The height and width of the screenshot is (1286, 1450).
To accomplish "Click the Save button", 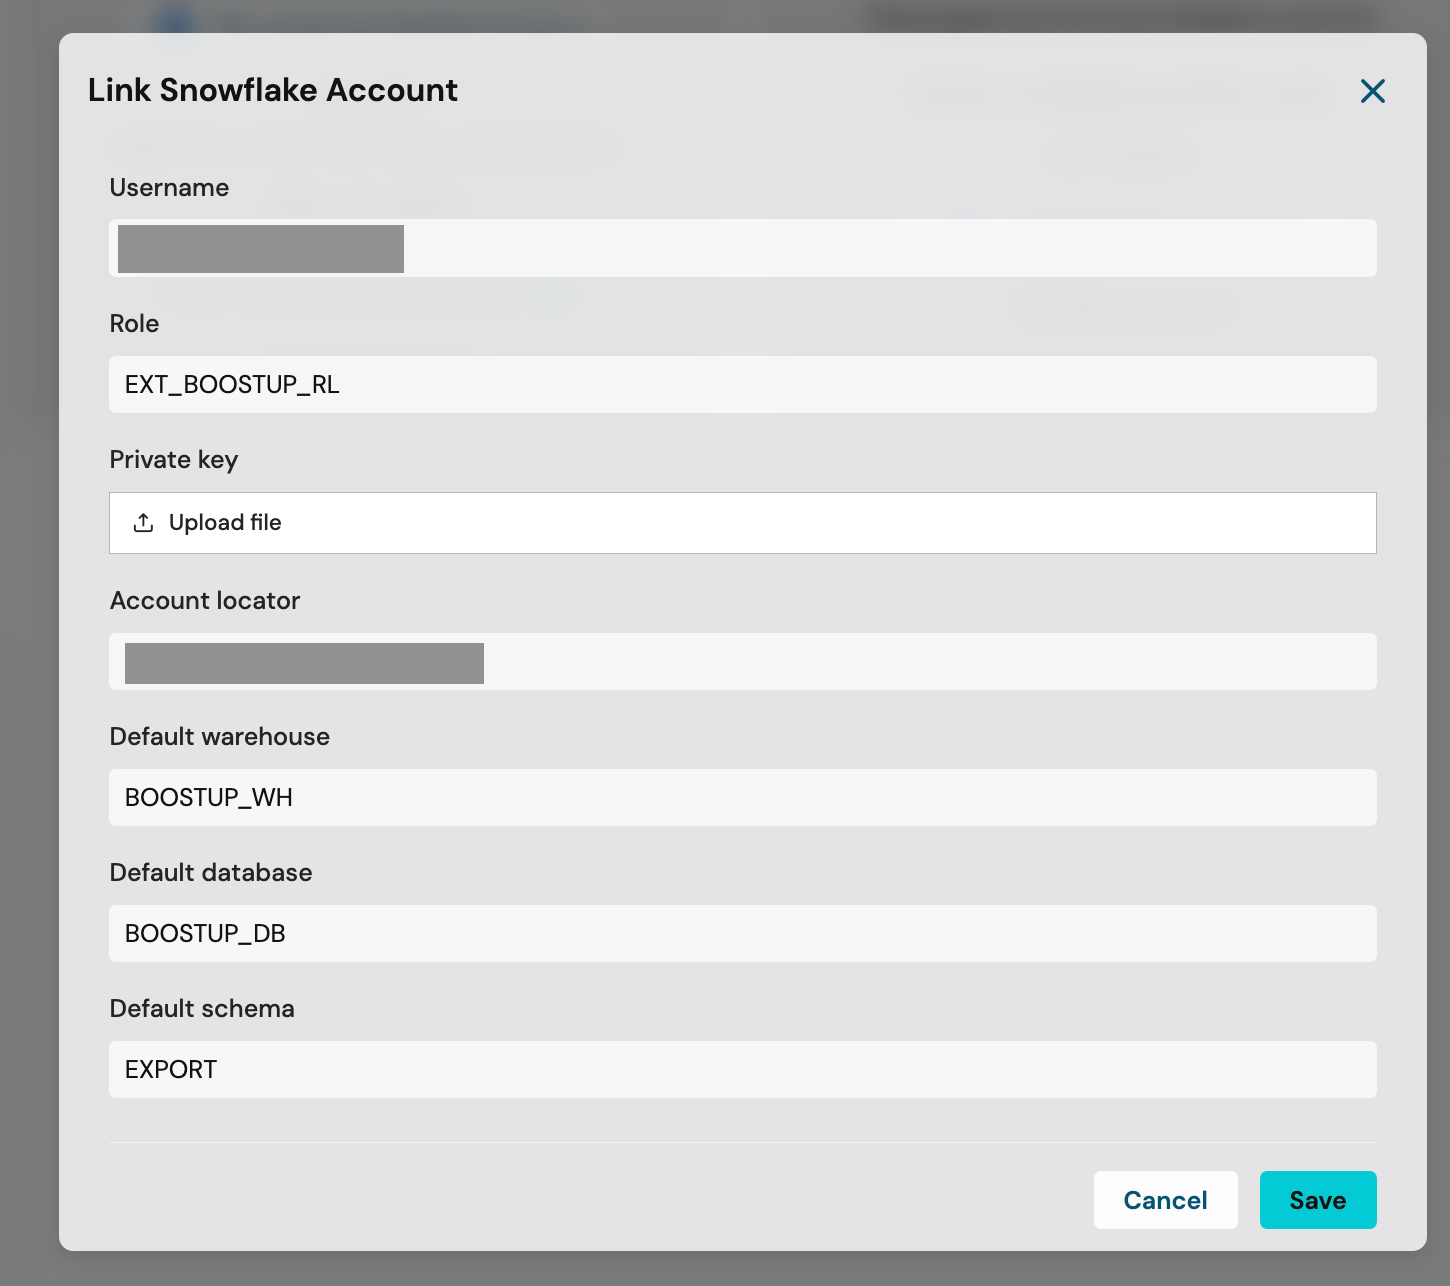I will pos(1318,1200).
